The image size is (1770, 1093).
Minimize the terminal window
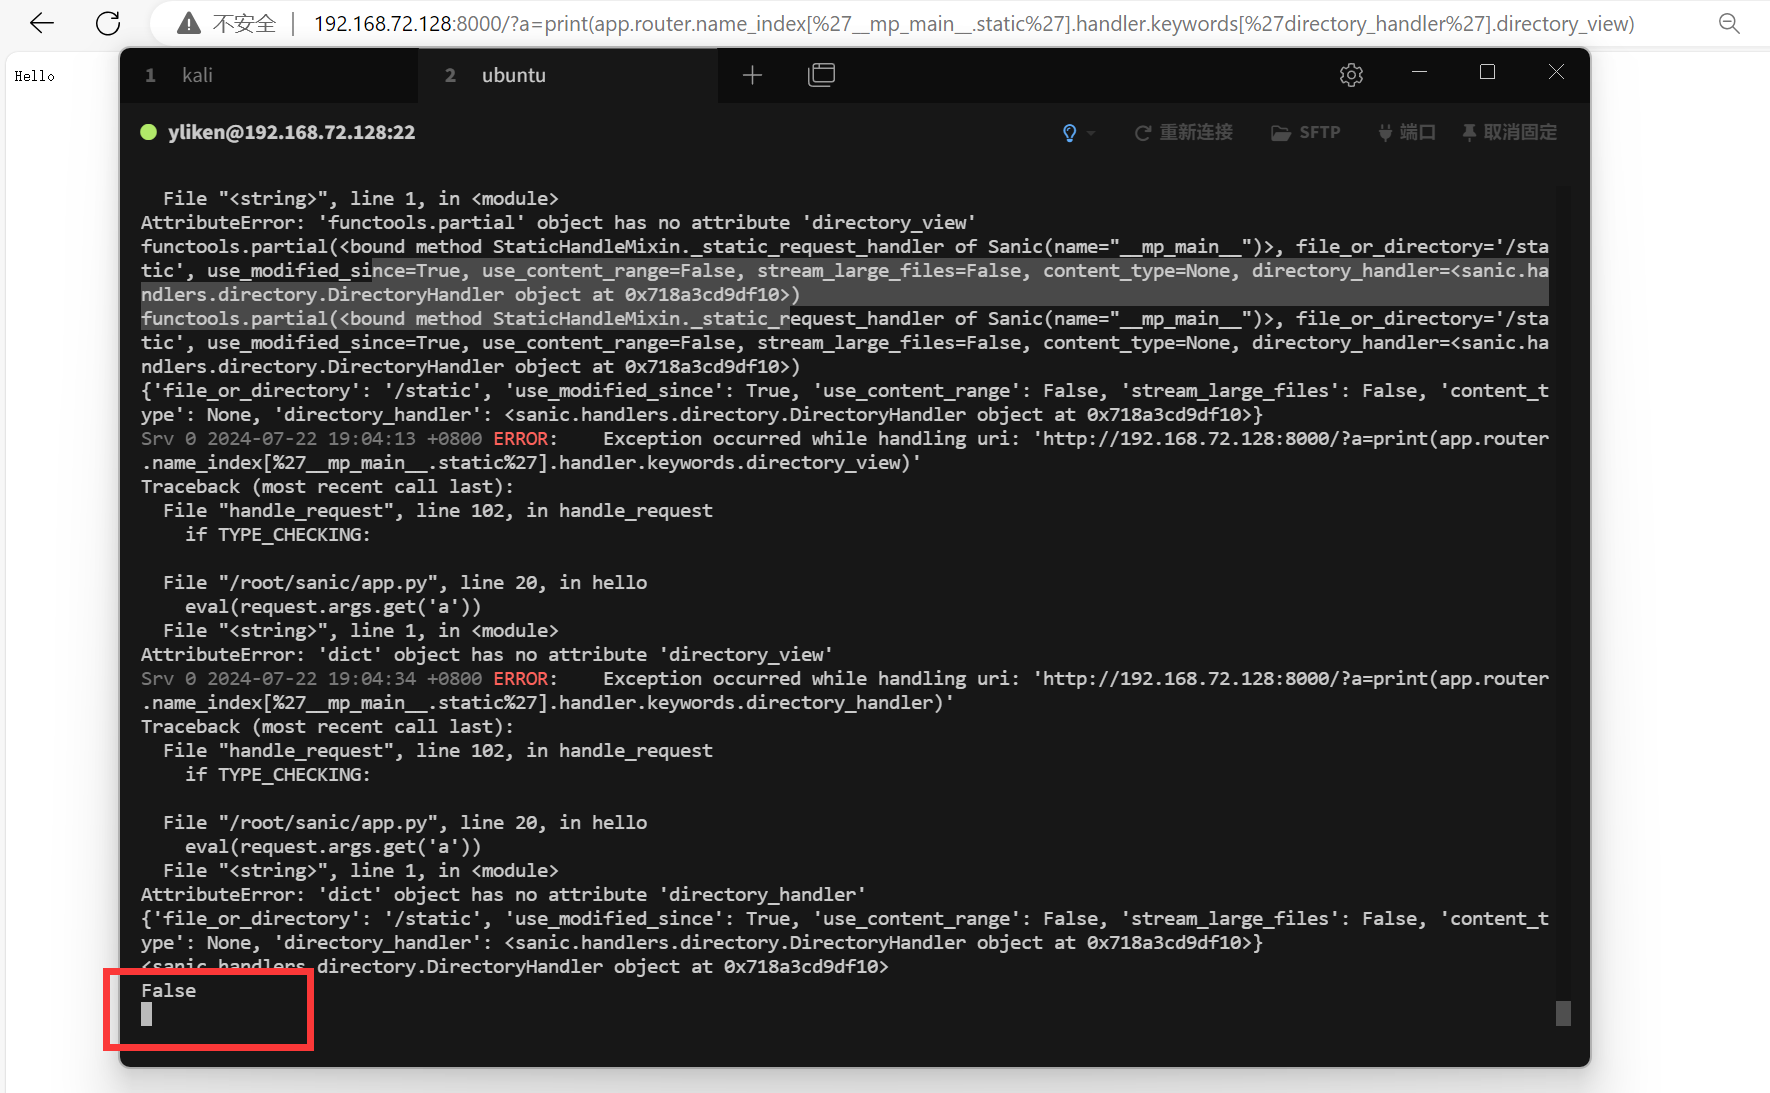point(1419,72)
